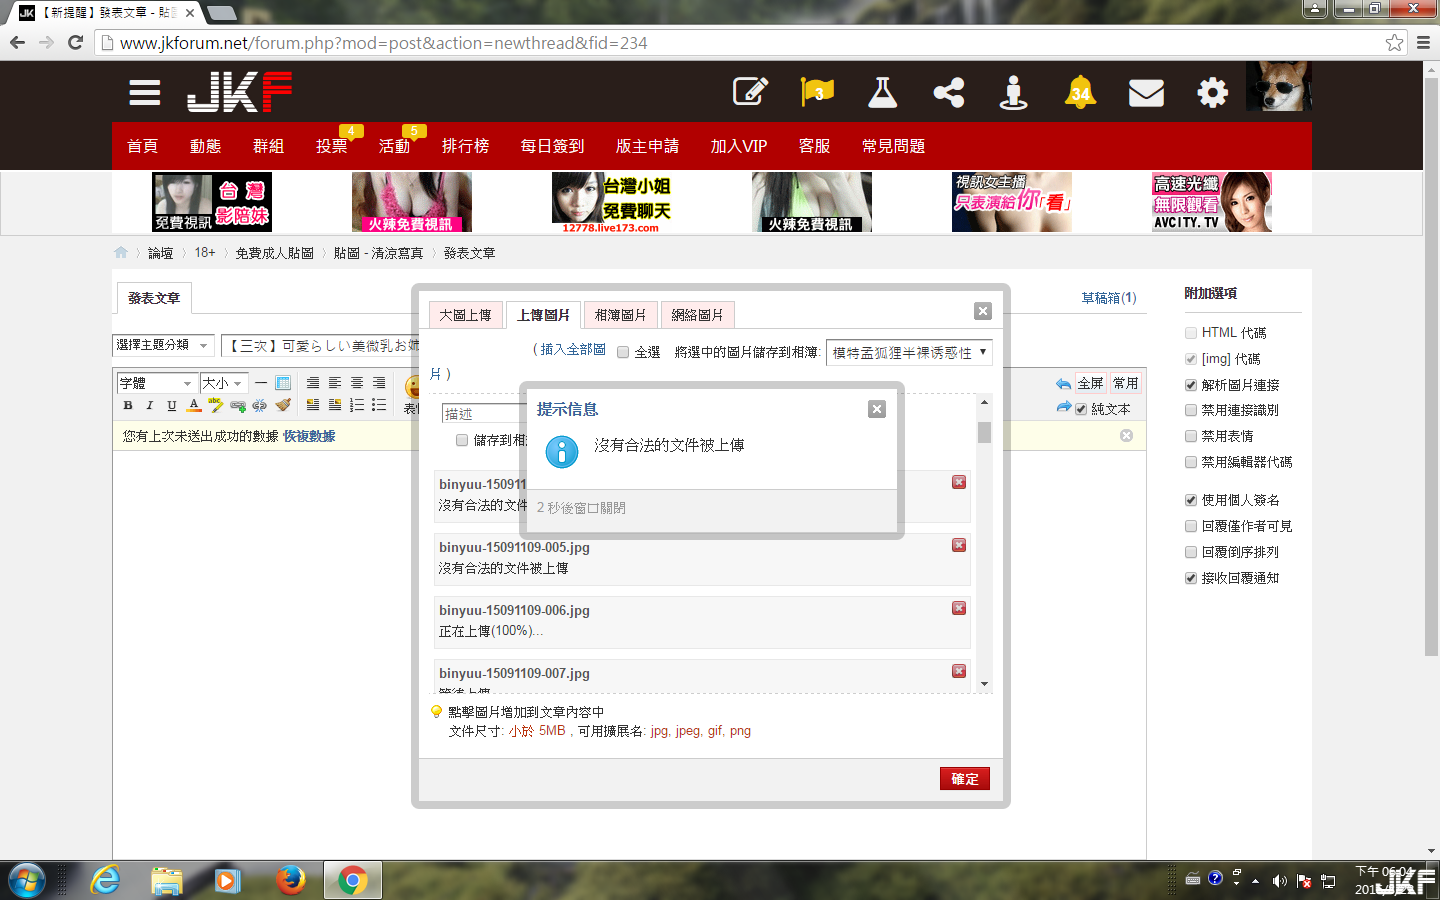Viewport: 1440px width, 900px height.
Task: Click the clear formatting brush icon
Action: (x=283, y=405)
